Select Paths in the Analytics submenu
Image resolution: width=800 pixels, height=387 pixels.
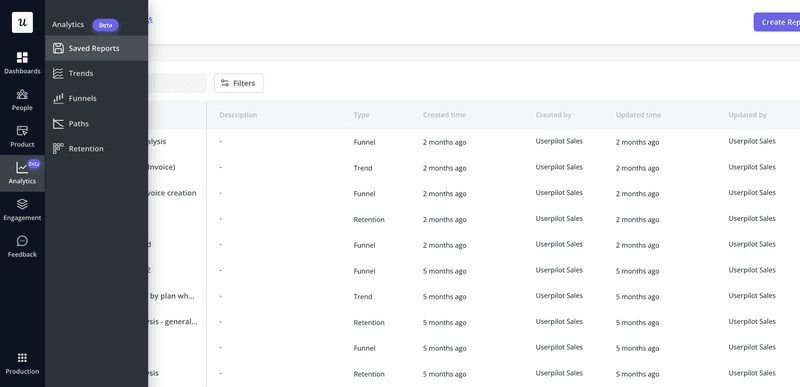coord(96,123)
